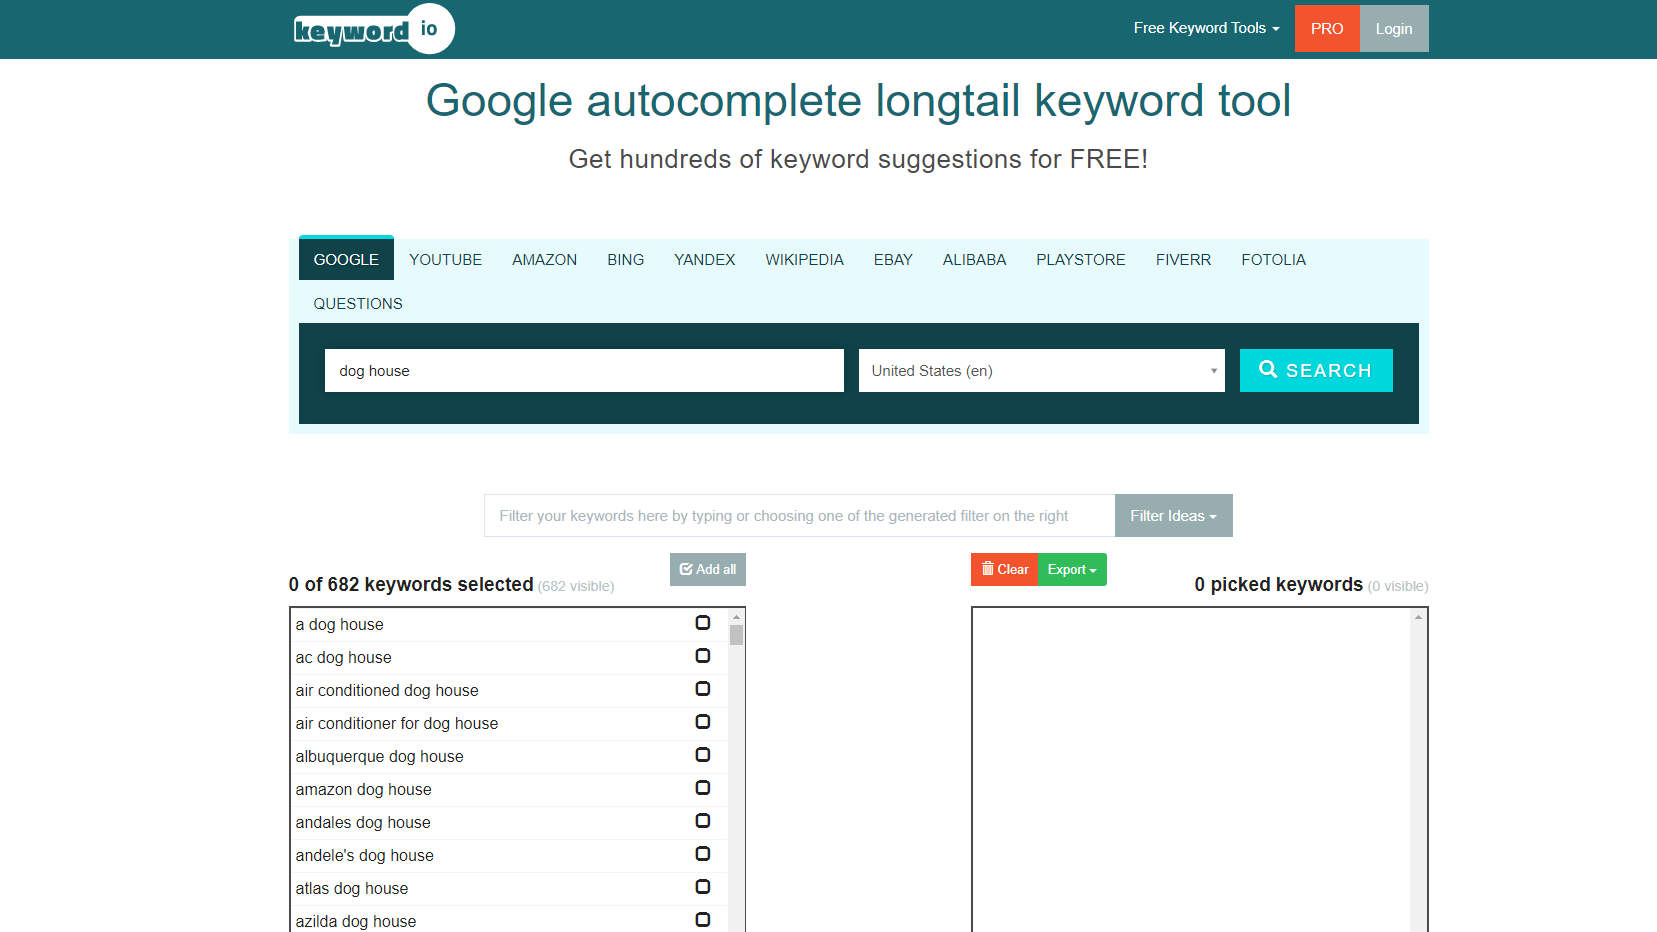This screenshot has width=1657, height=932.
Task: Select the GOOGLE tab
Action: 346,259
